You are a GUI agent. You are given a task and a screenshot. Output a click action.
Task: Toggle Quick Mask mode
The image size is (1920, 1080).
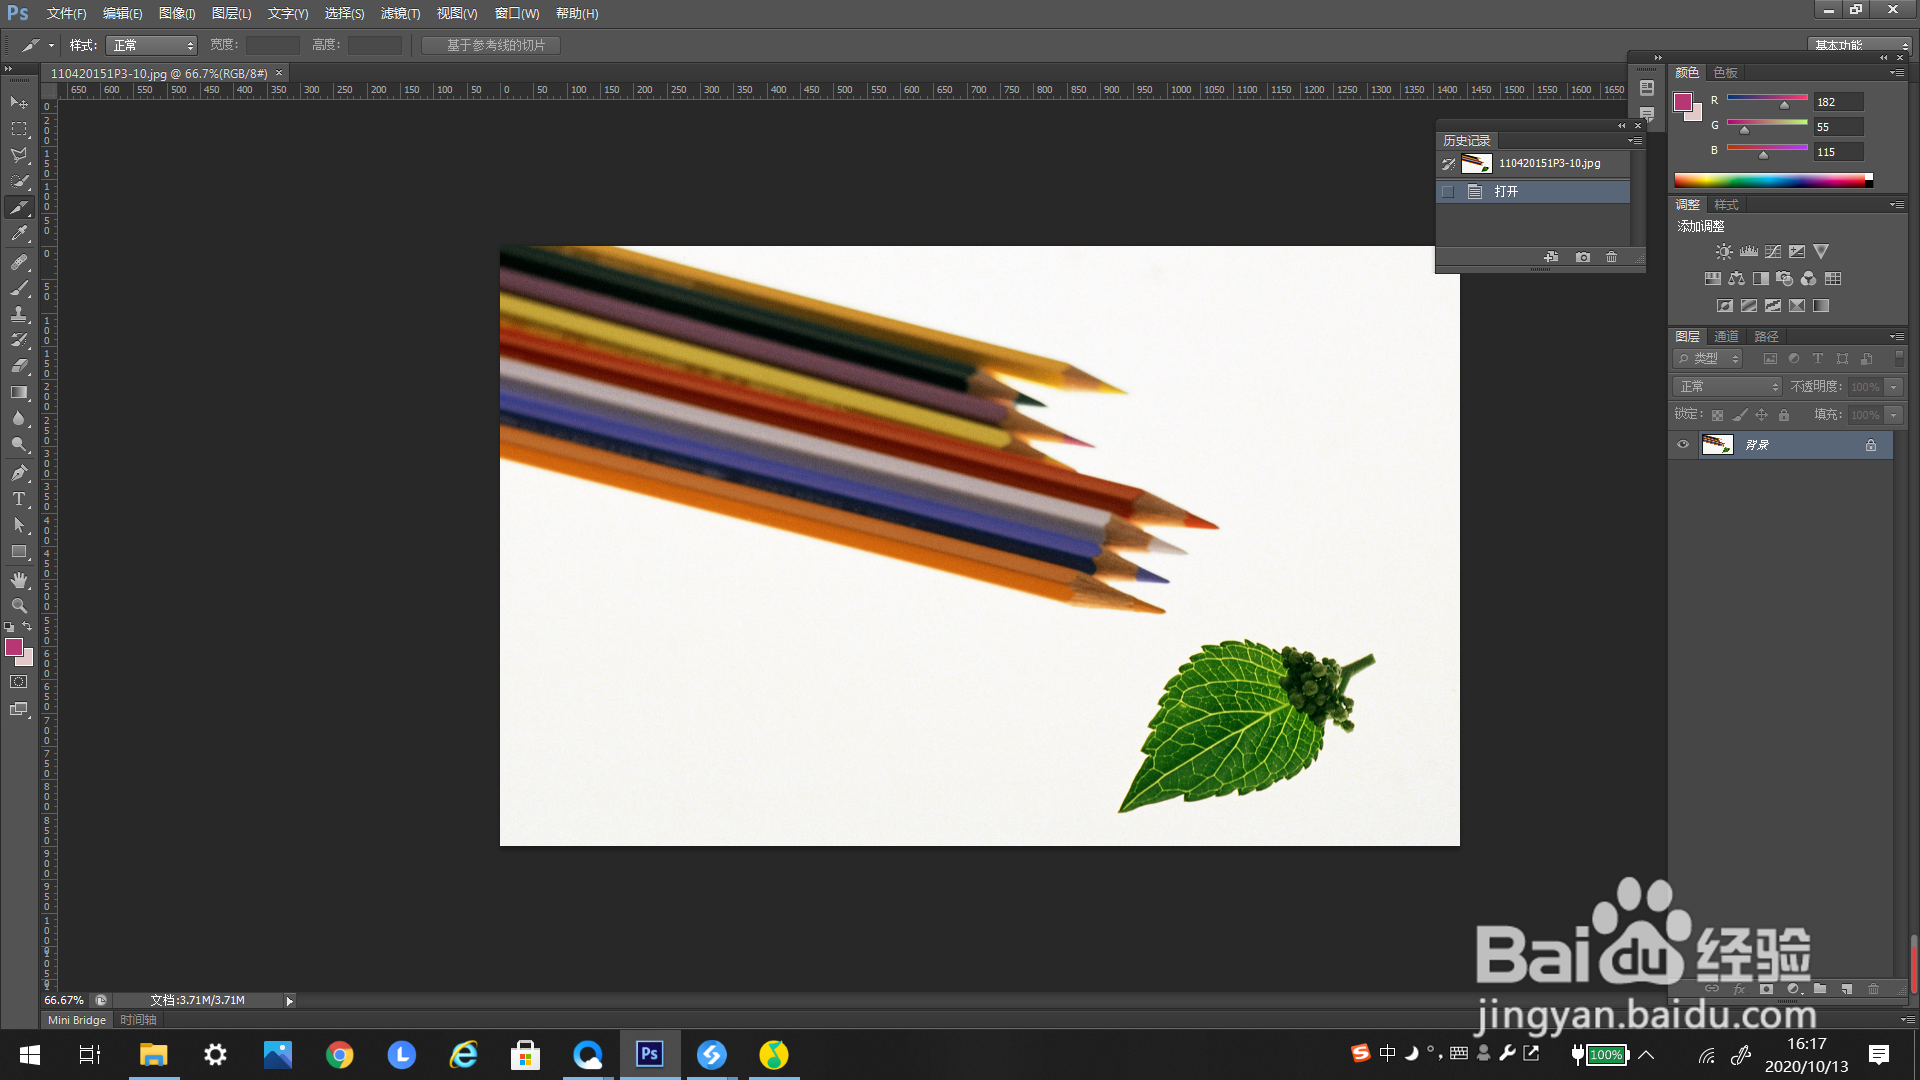pos(19,682)
